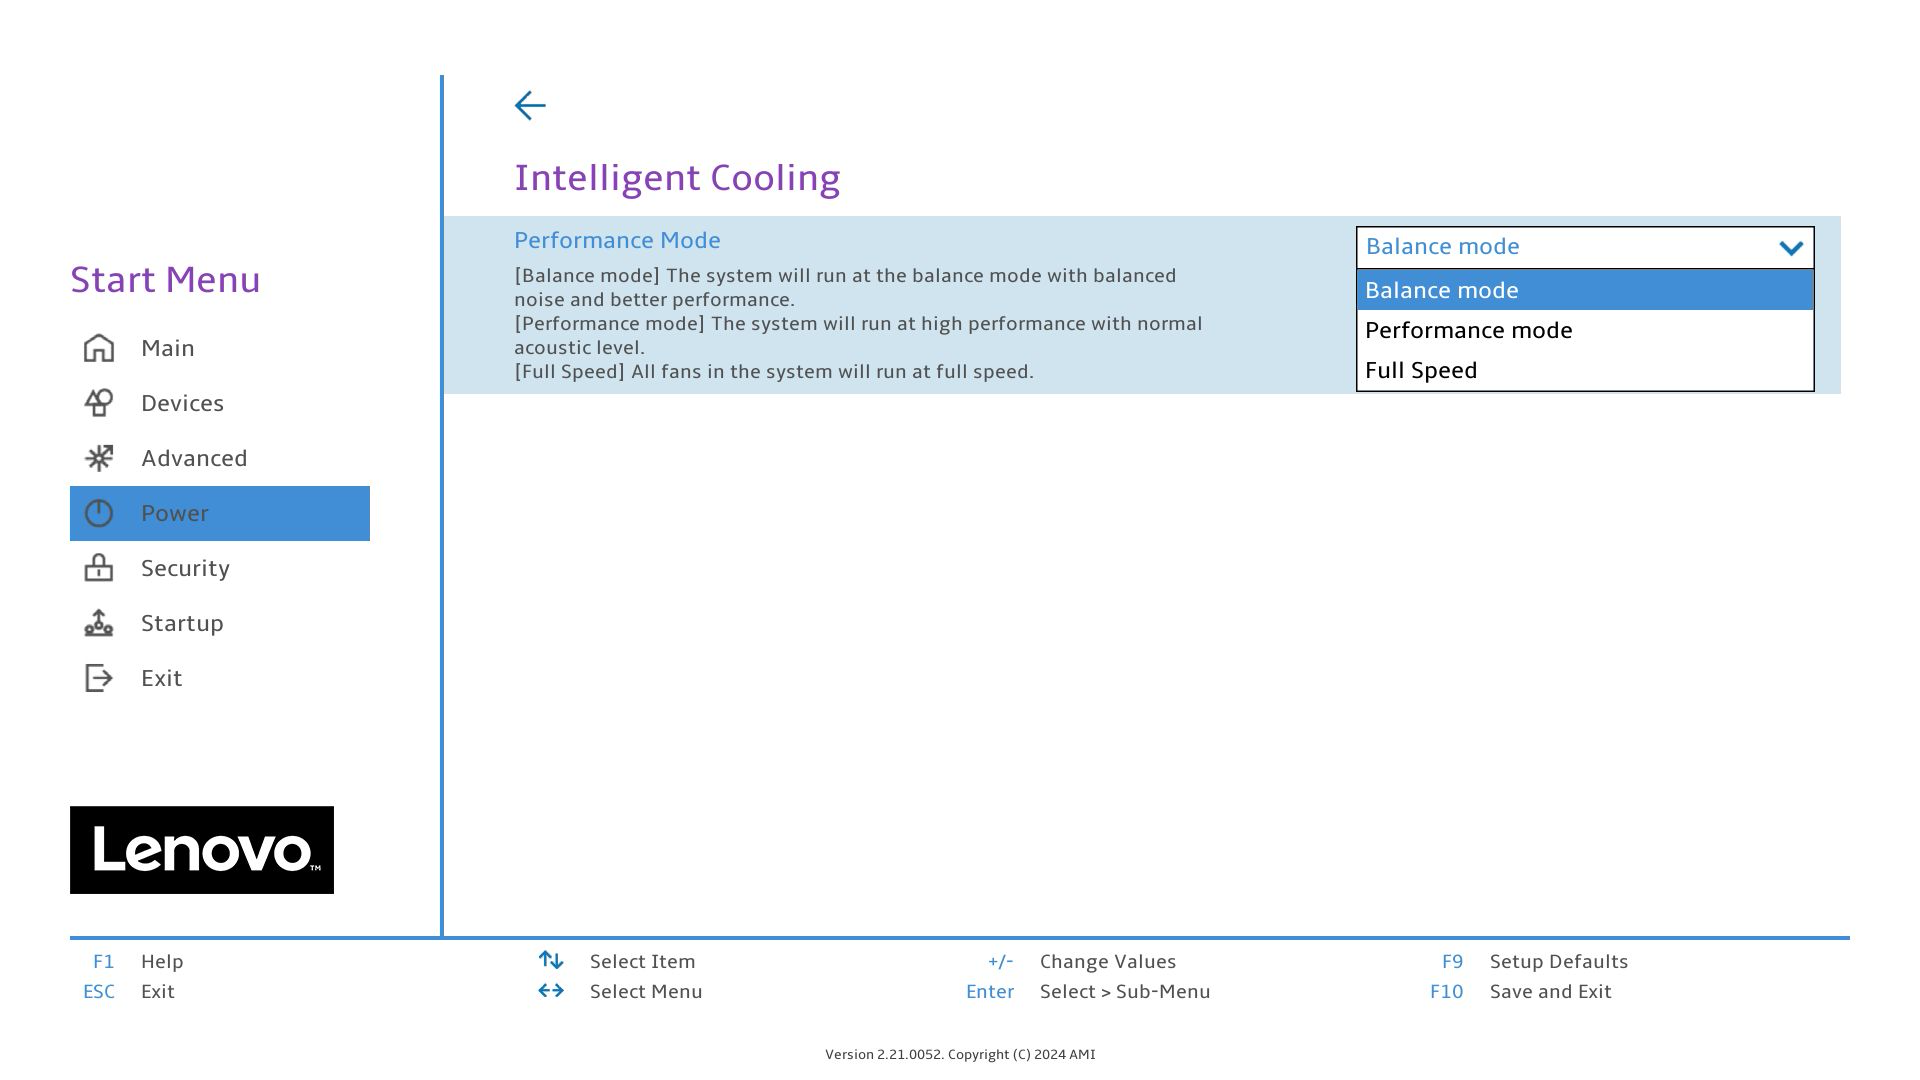Viewport: 1920px width, 1080px height.
Task: Click the Power circle icon
Action: [x=99, y=513]
